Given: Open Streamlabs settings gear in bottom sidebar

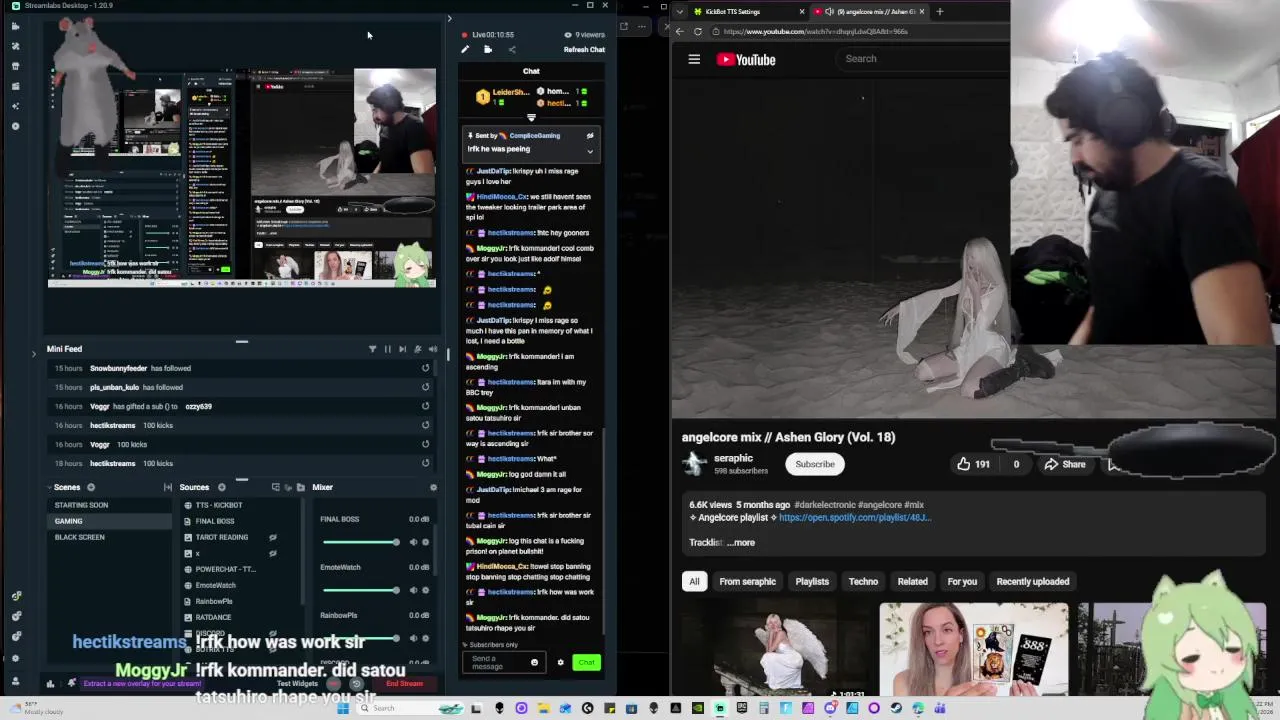Looking at the screenshot, I should pos(15,657).
